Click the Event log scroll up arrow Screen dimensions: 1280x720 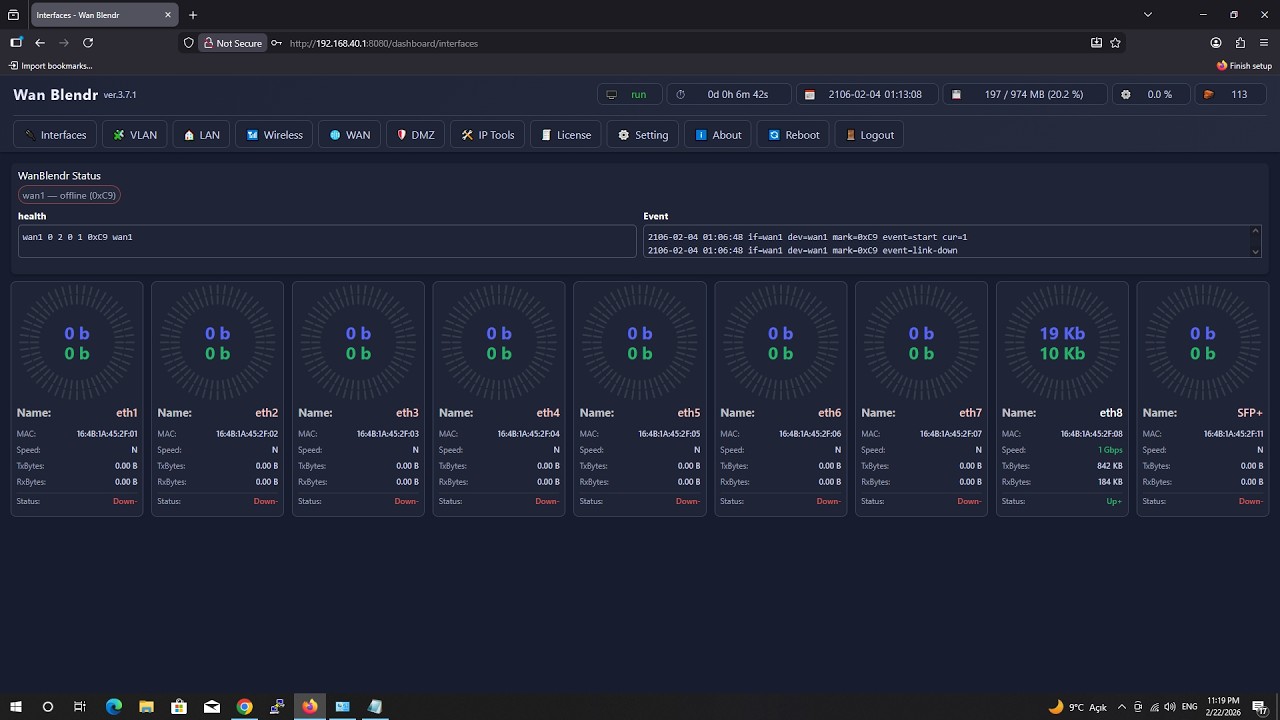coord(1256,231)
